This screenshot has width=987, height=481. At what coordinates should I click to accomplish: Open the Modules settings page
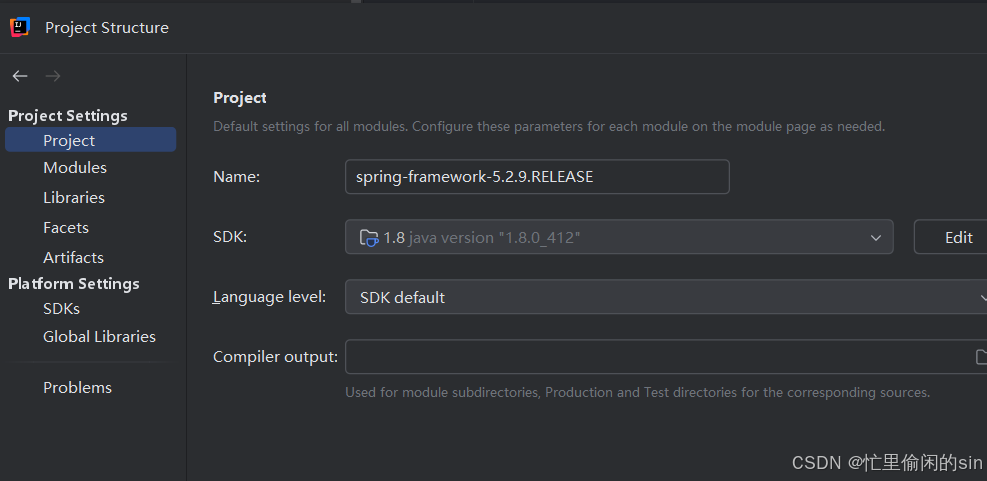coord(75,167)
